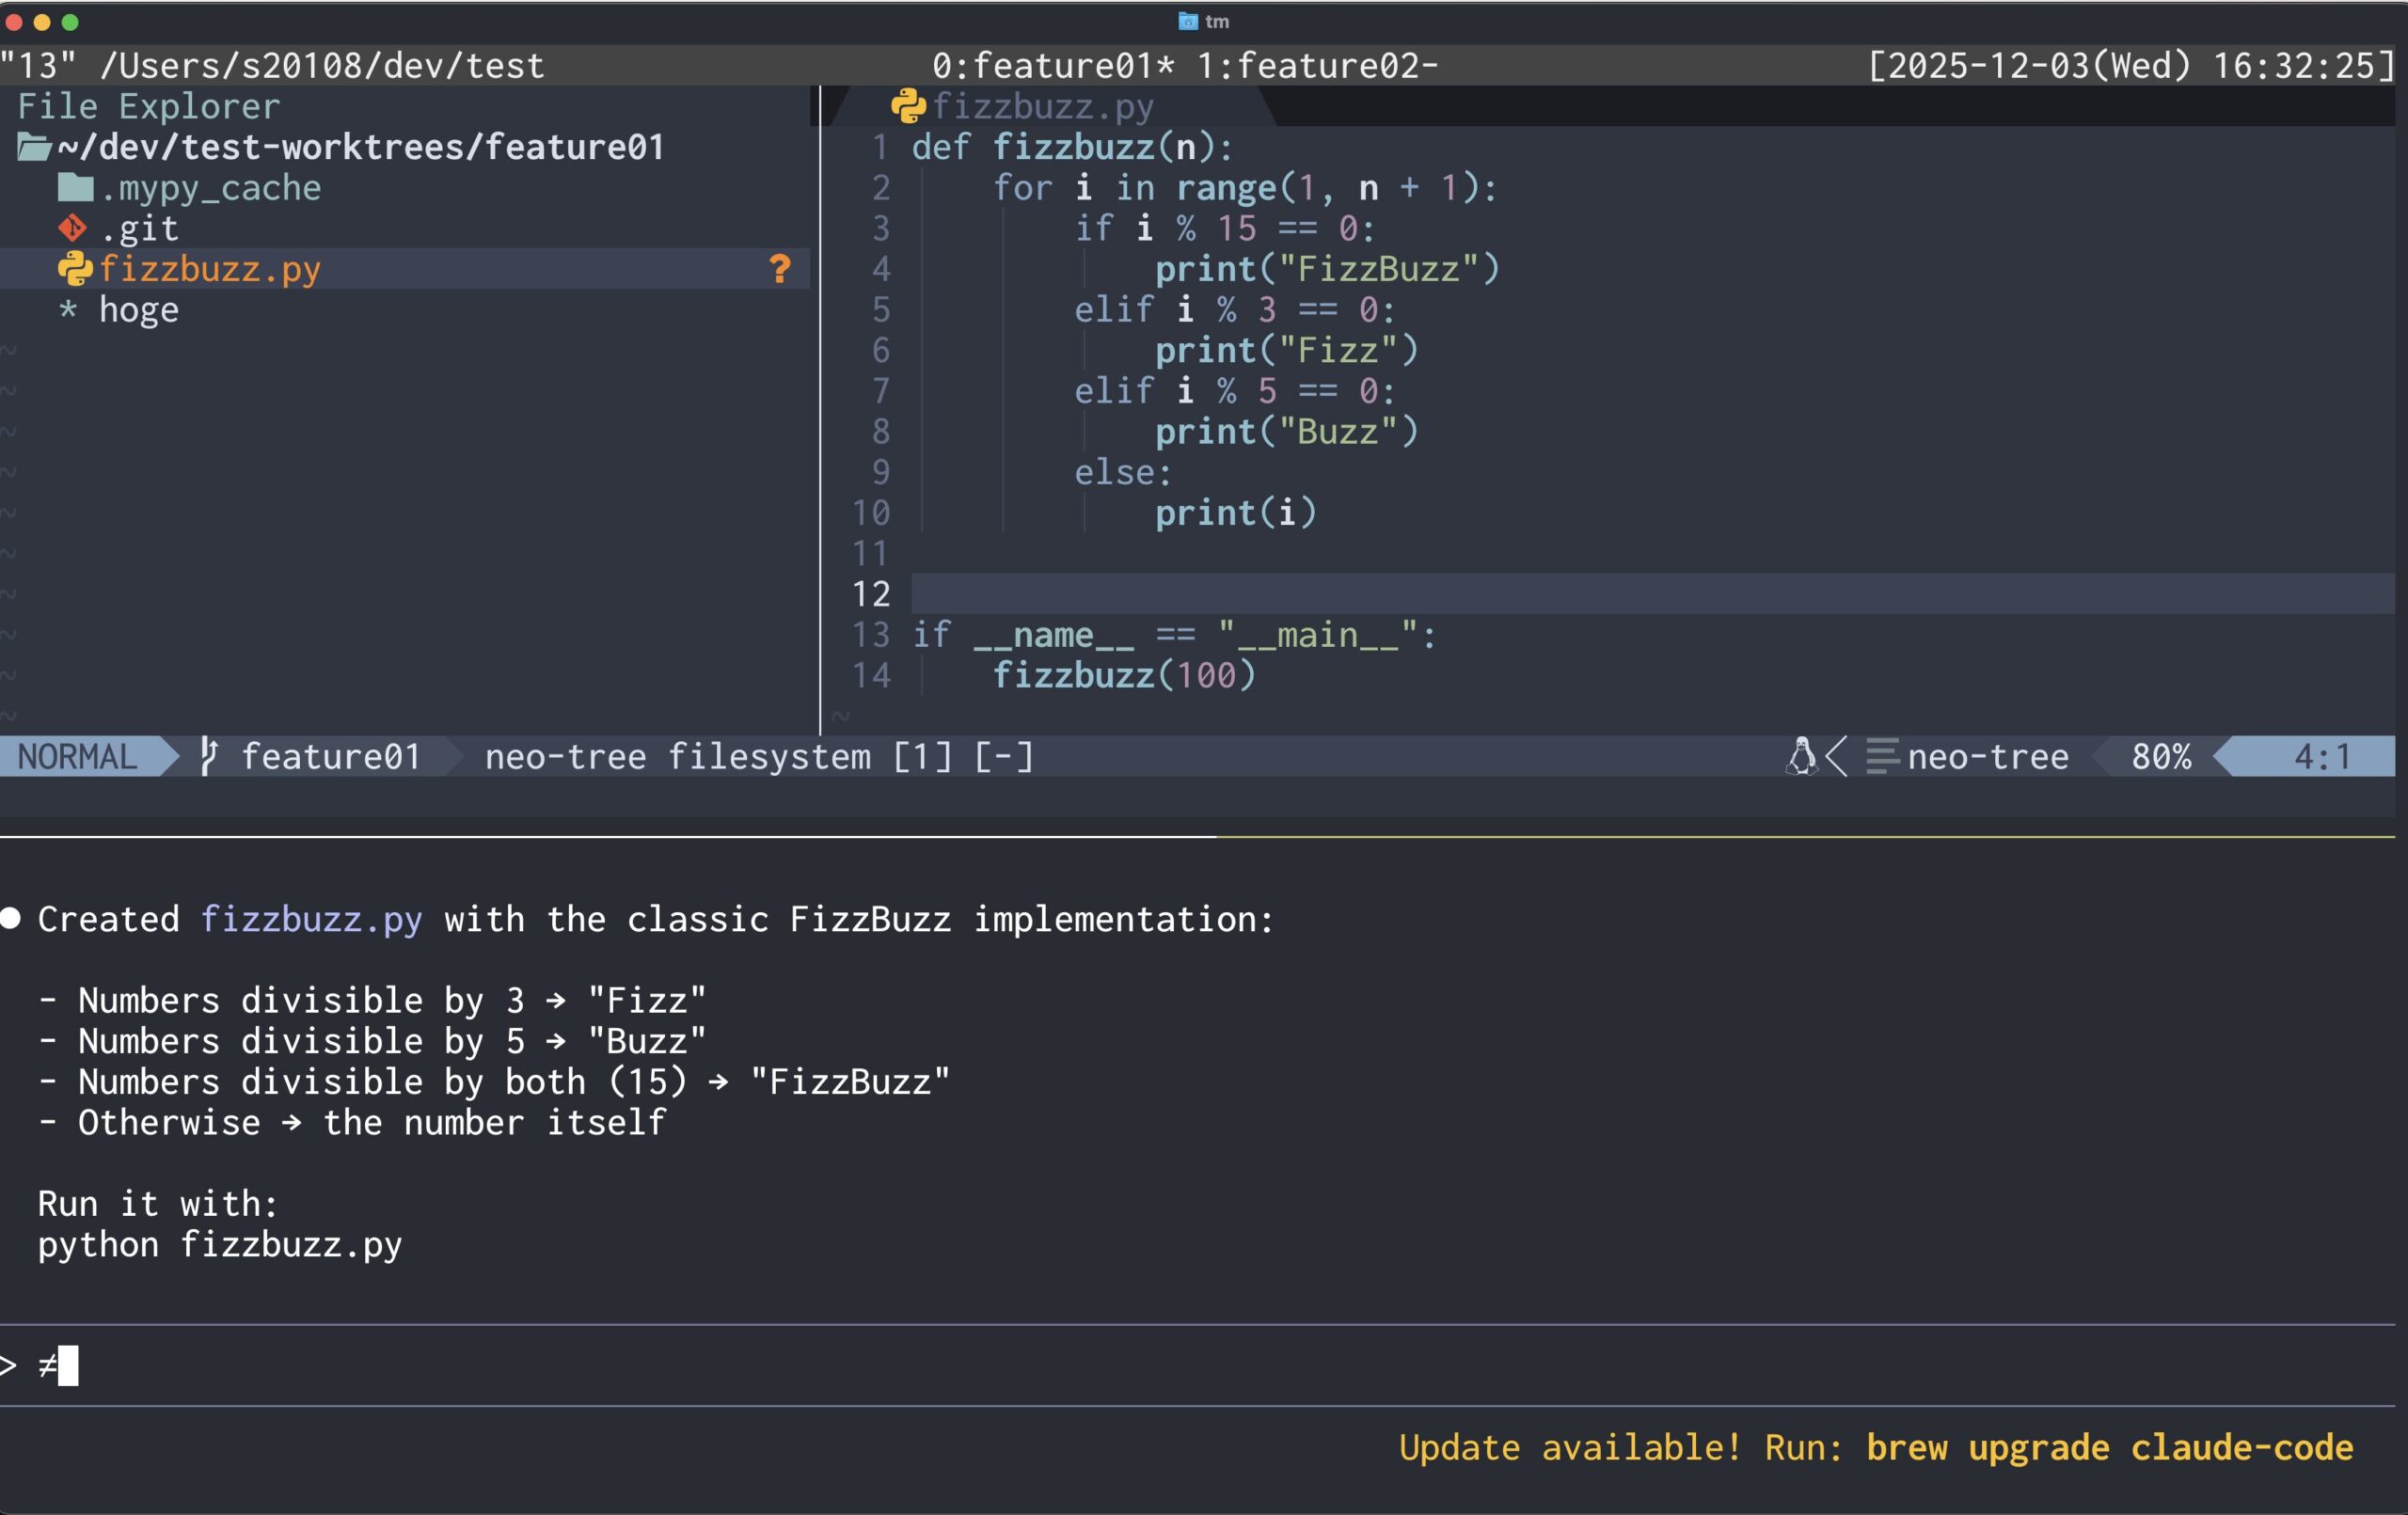Toggle the [-] indicator in the neo-tree statusline
Screen dimensions: 2408x1515
1003,756
